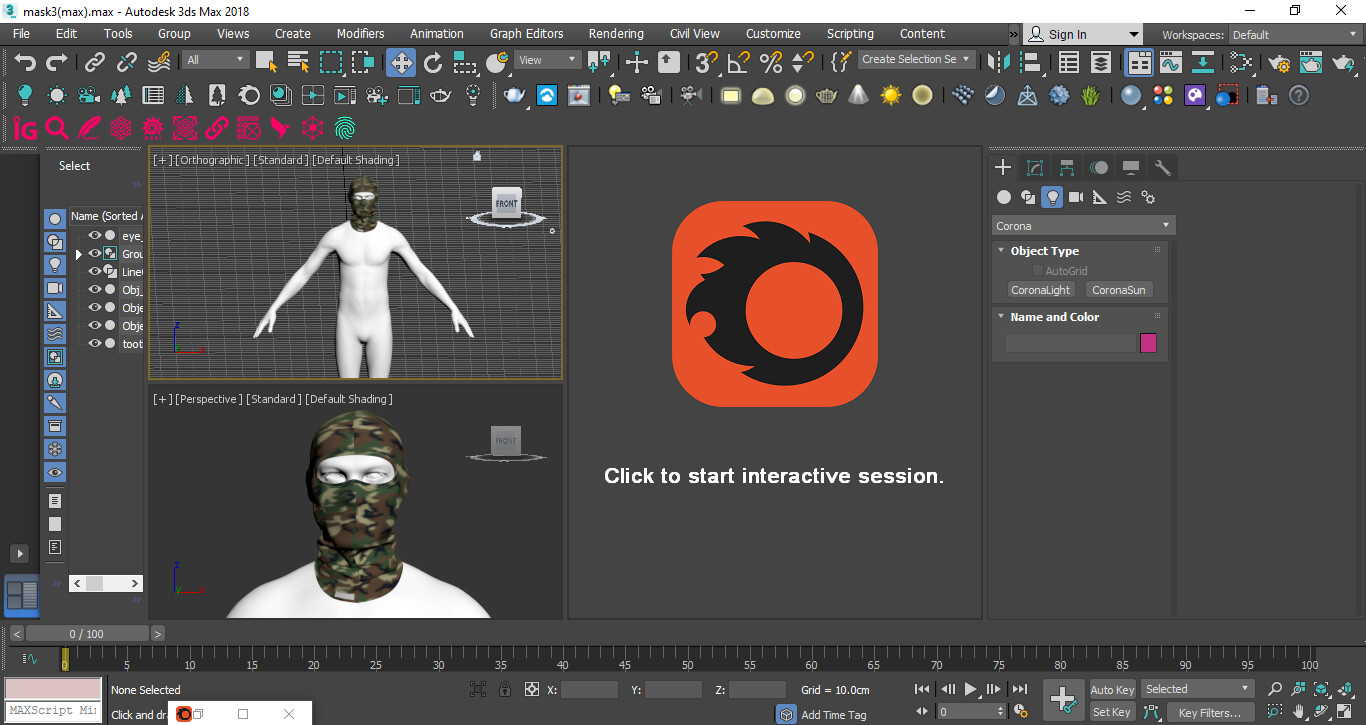This screenshot has width=1366, height=725.
Task: Open the Rendering menu
Action: pos(616,33)
